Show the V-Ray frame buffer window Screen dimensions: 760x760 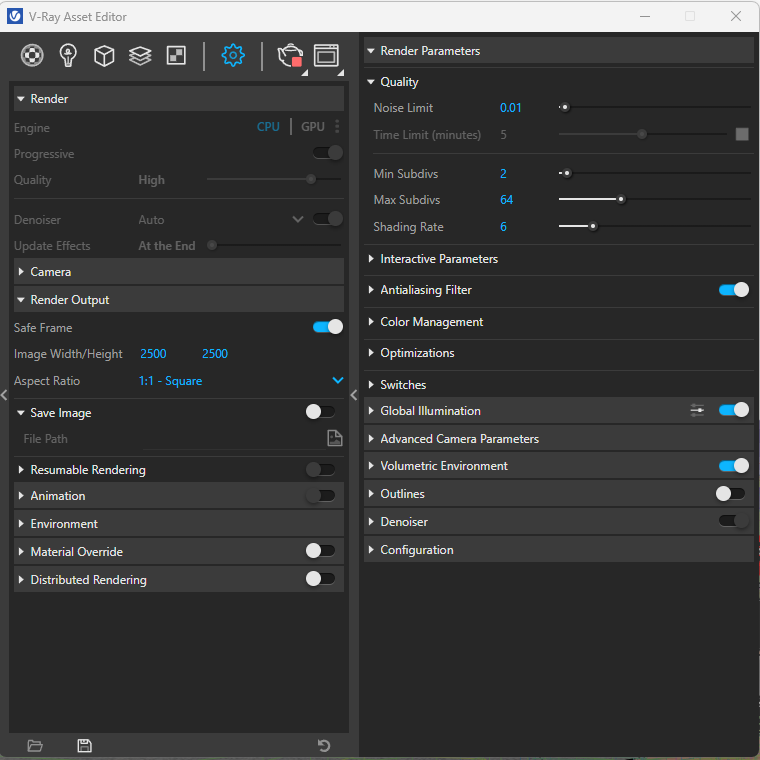point(326,55)
